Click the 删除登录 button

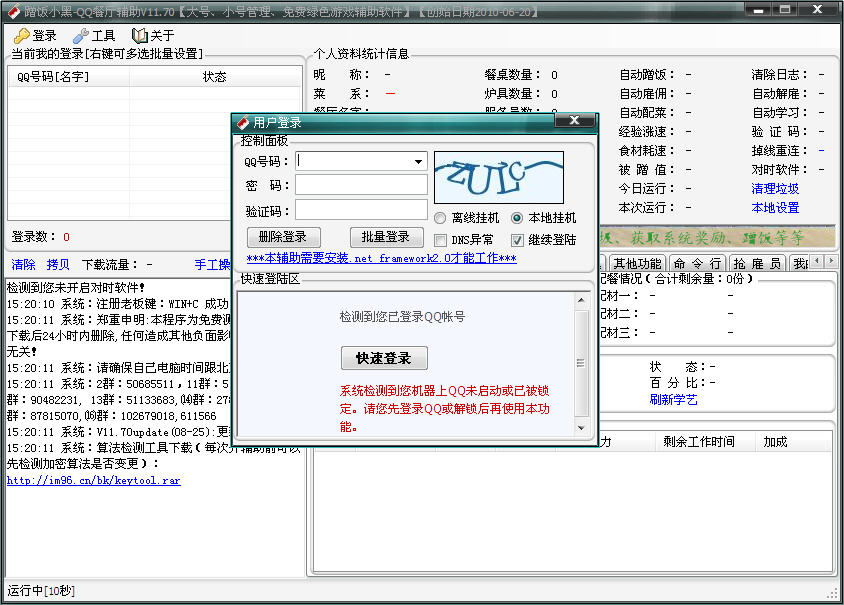point(284,237)
